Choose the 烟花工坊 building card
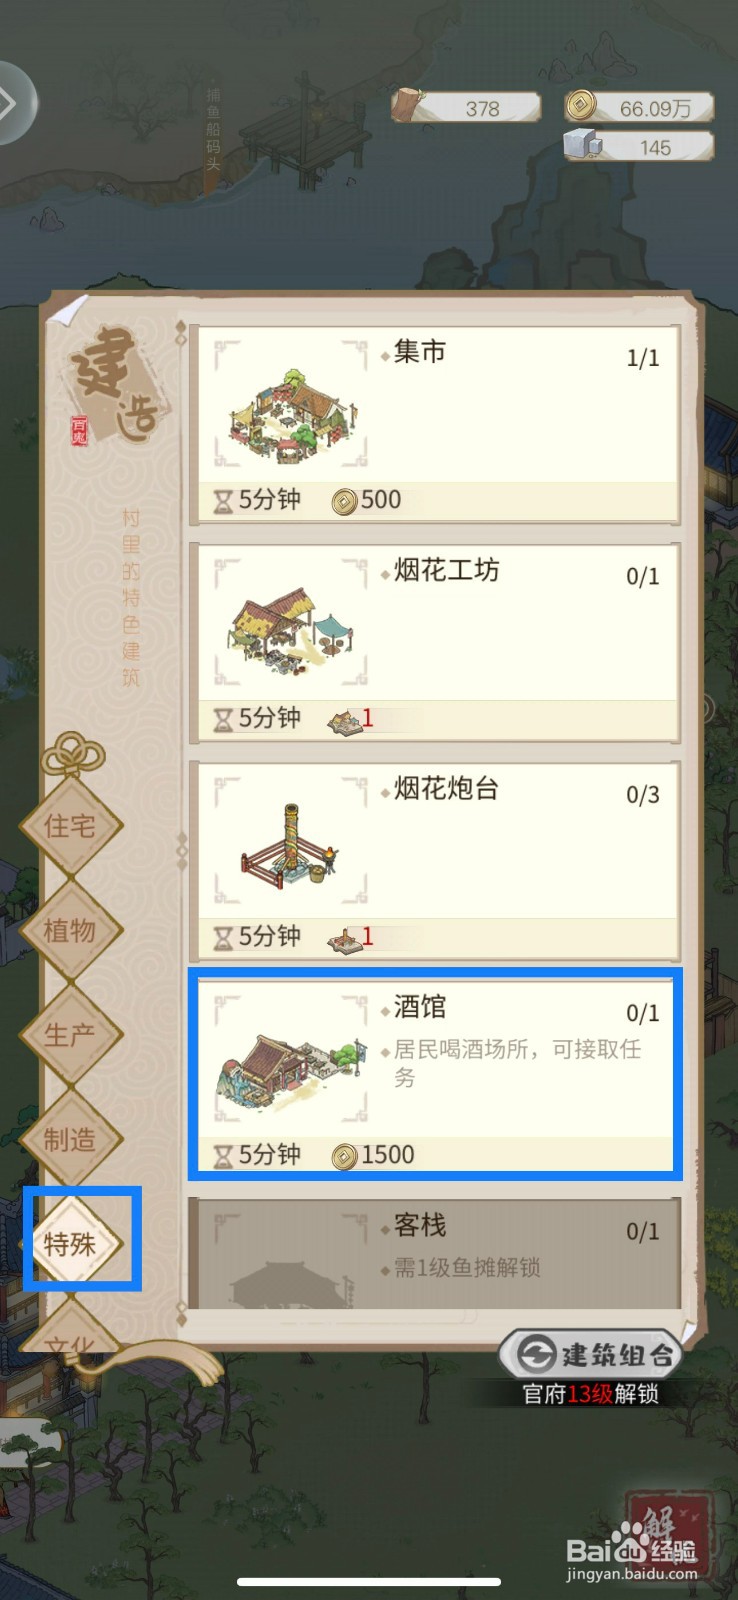 434,643
